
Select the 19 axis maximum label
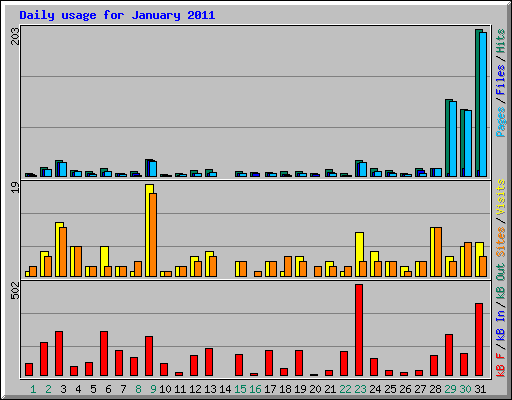tap(15, 187)
